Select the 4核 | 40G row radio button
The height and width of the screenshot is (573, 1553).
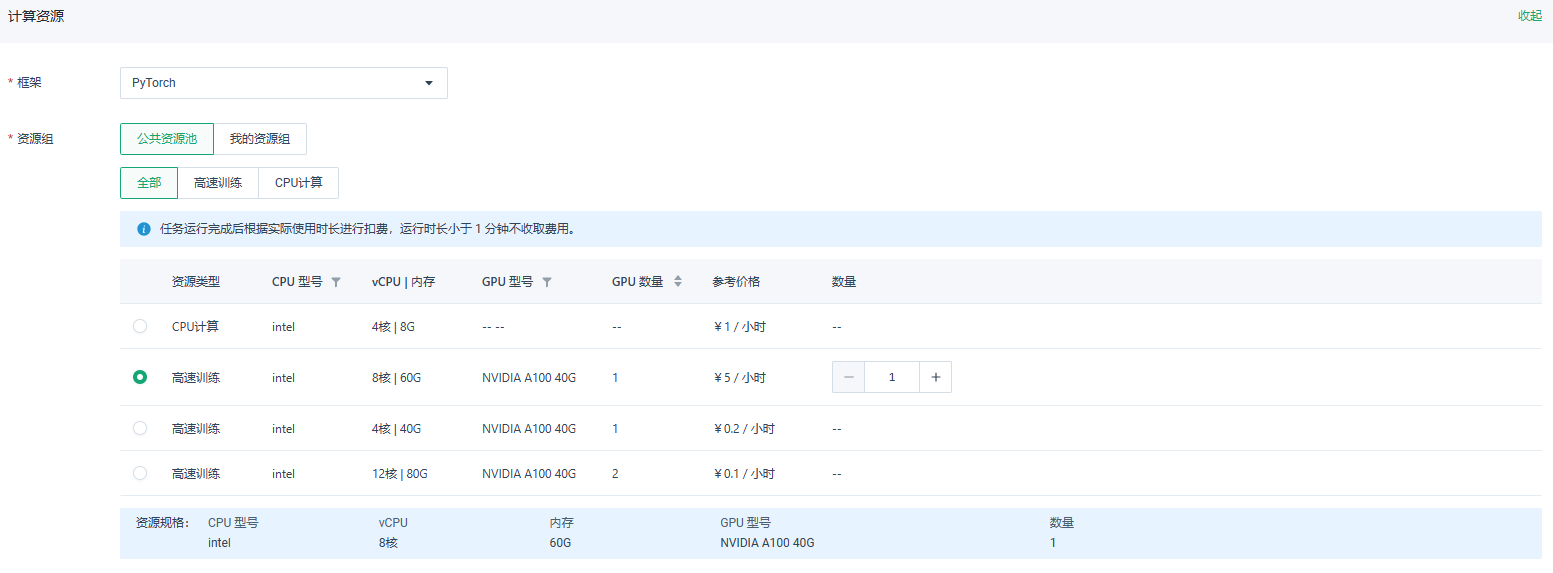pos(140,428)
